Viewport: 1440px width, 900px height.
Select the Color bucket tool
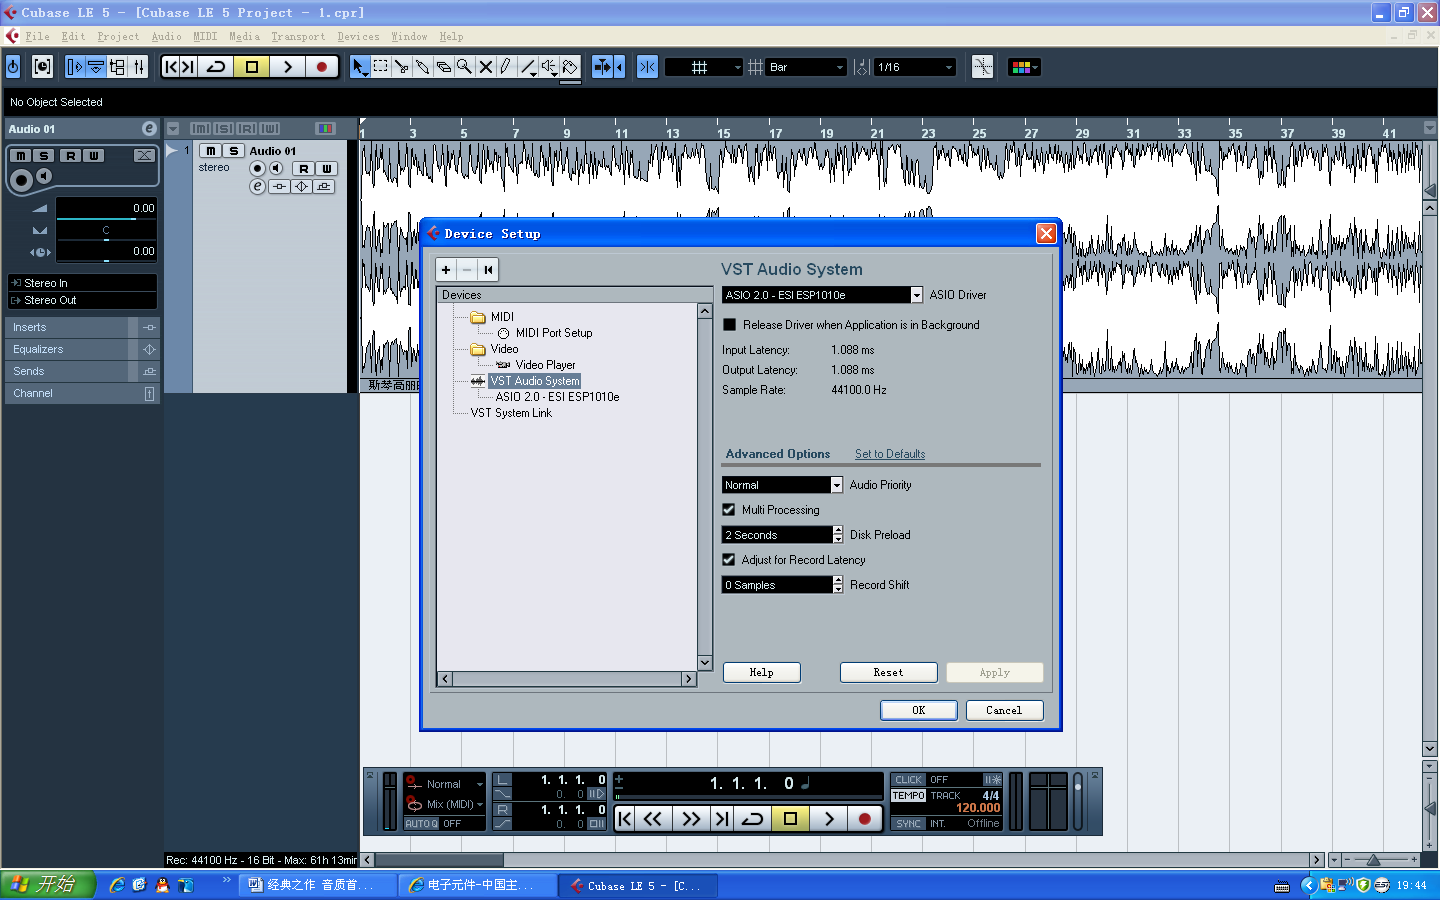[x=570, y=67]
